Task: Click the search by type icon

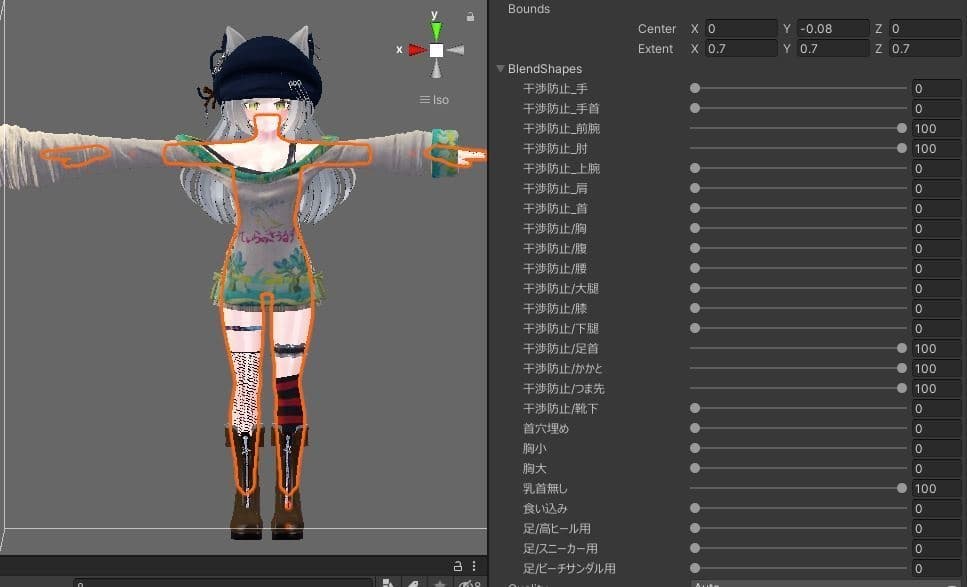Action: tap(389, 582)
